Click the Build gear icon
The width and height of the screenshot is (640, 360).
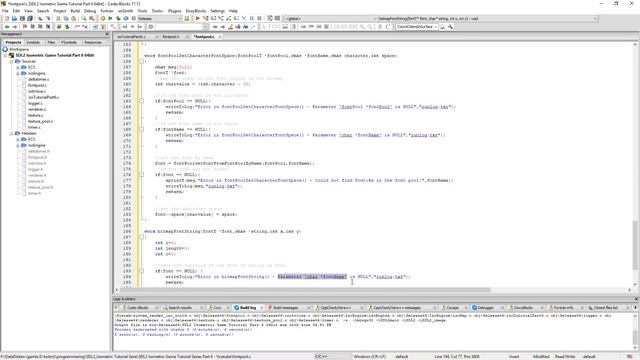(102, 19)
